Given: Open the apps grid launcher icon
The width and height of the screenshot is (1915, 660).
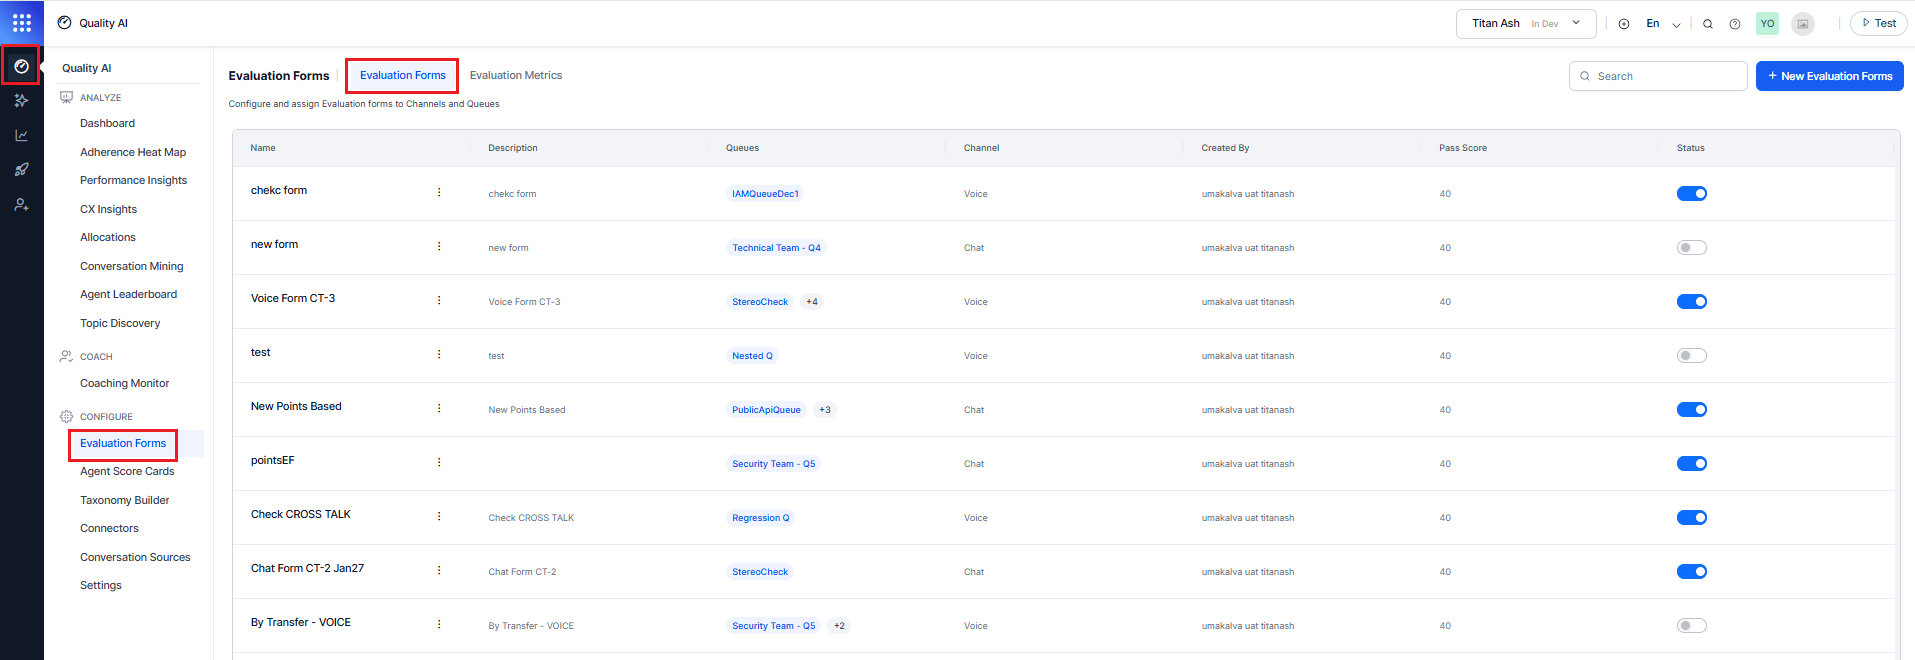Looking at the screenshot, I should [x=22, y=22].
